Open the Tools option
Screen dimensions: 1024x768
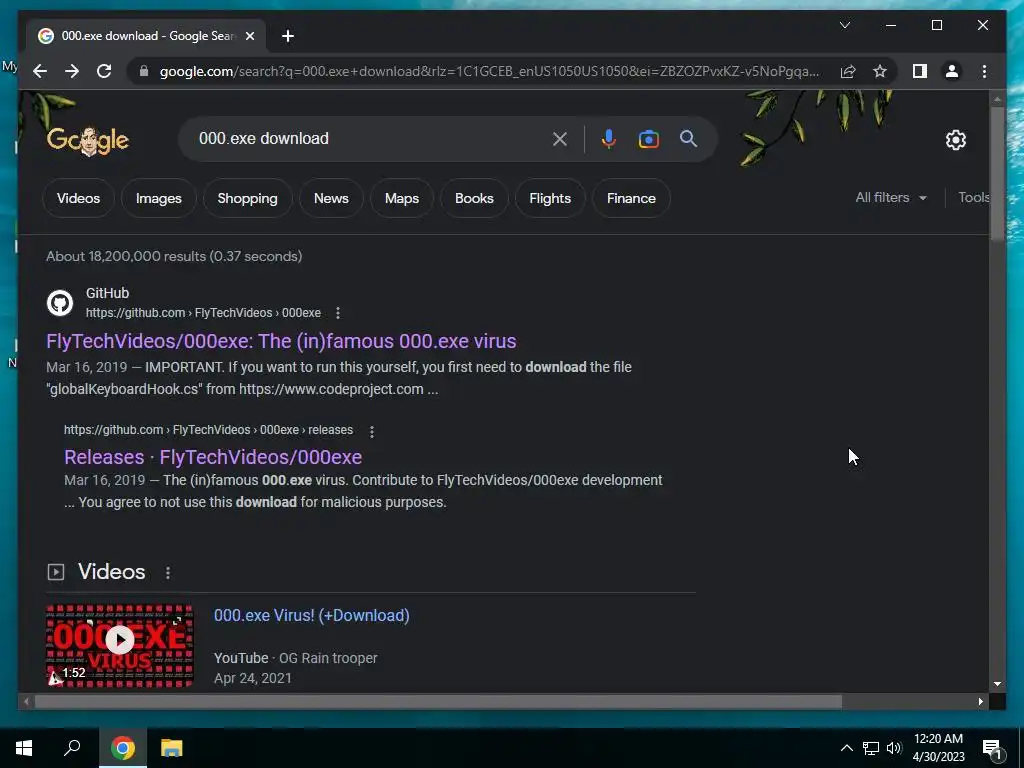click(x=974, y=197)
